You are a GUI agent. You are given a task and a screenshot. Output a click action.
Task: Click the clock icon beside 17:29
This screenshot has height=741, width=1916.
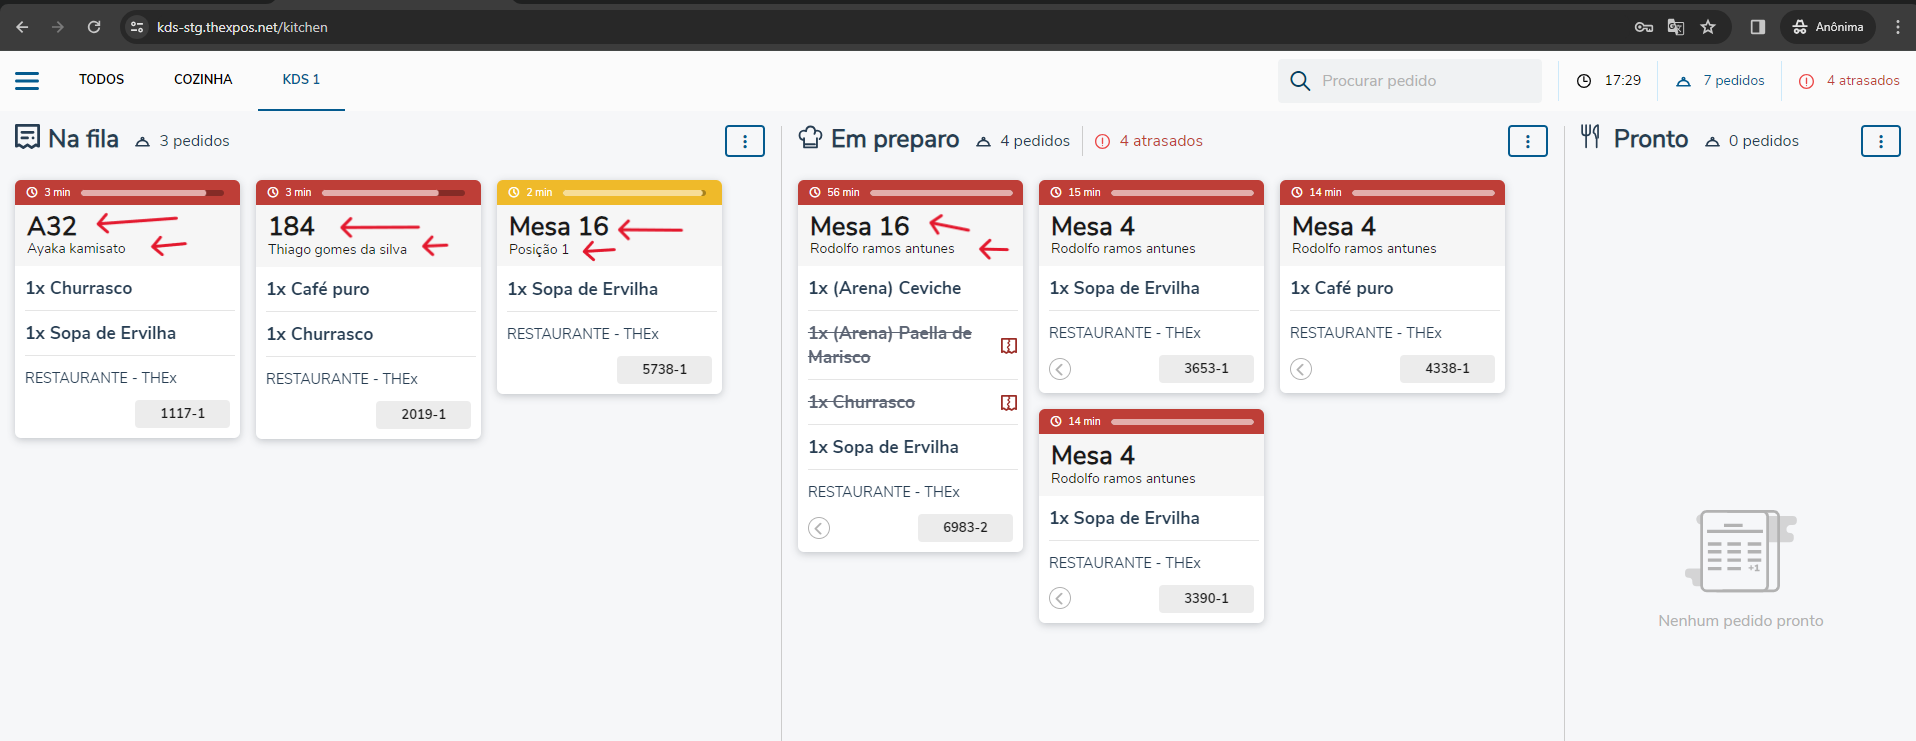pyautogui.click(x=1584, y=81)
